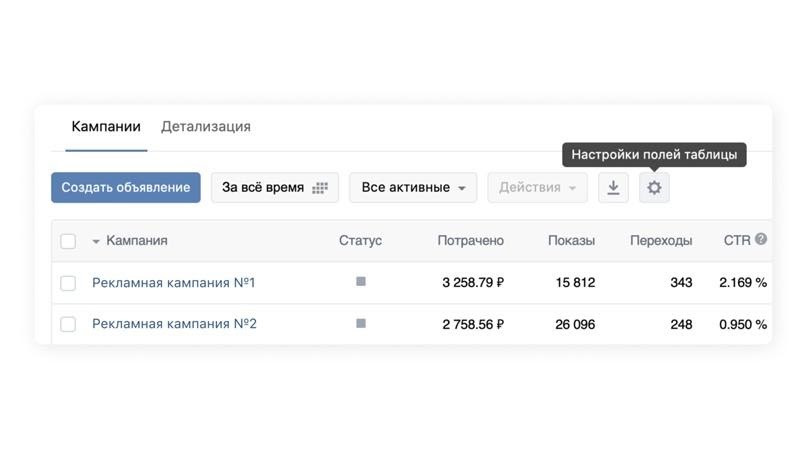
Task: Click the table field settings gear icon
Action: click(x=654, y=188)
